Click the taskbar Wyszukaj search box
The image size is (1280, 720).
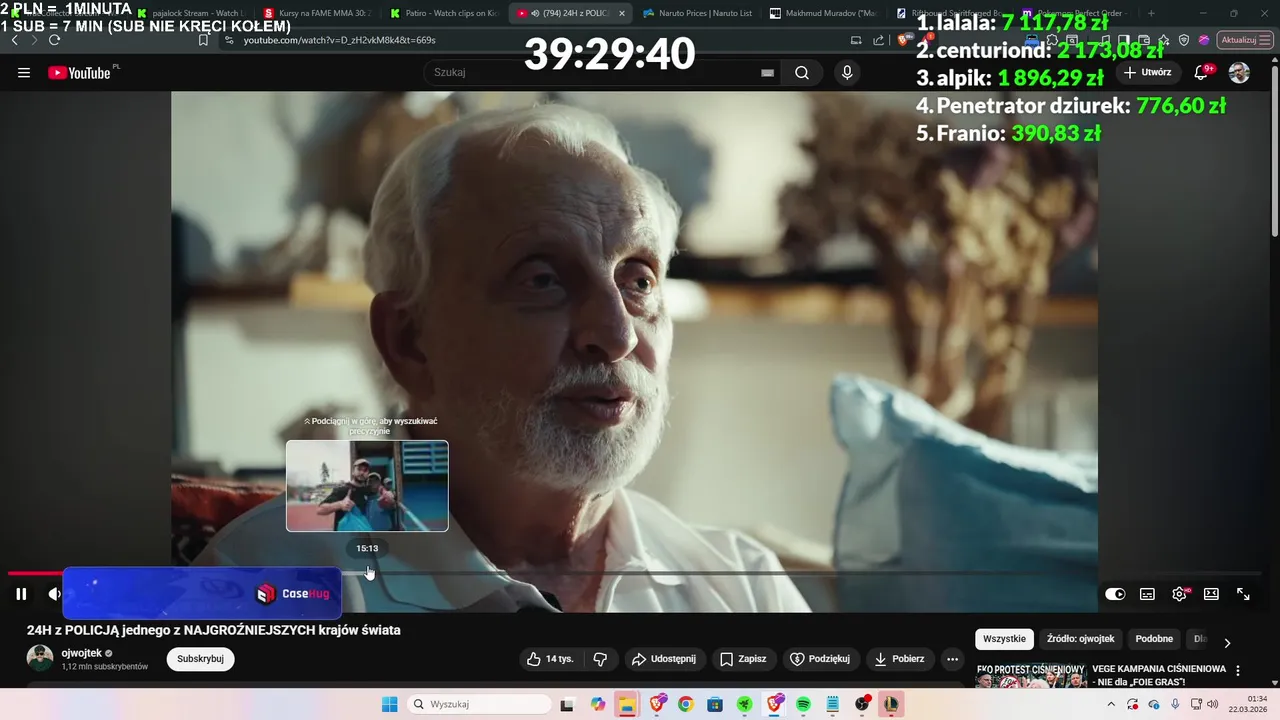(479, 704)
